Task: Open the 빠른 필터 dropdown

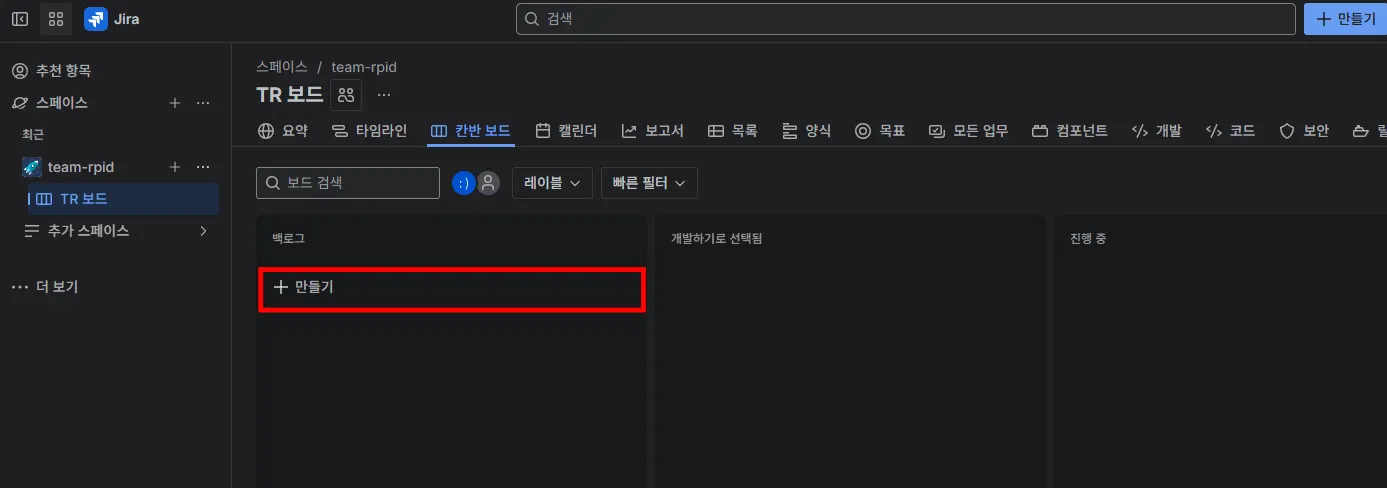Action: pos(649,183)
